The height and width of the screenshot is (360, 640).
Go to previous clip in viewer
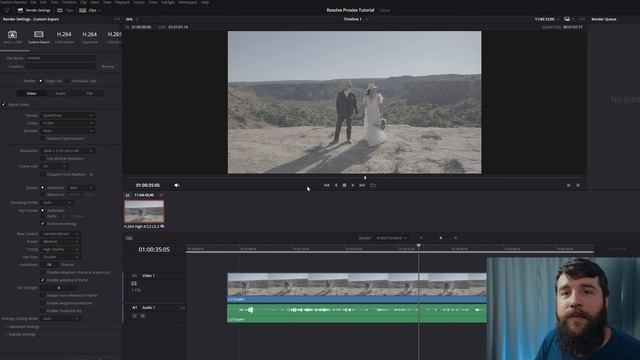pos(569,185)
